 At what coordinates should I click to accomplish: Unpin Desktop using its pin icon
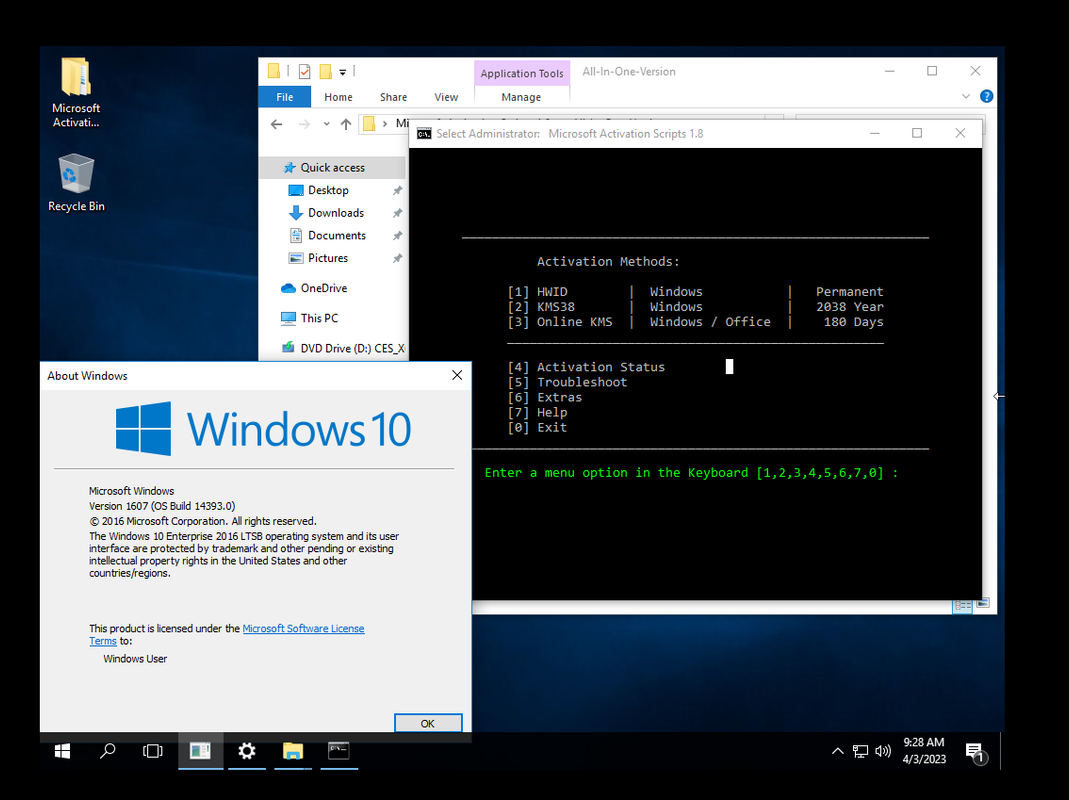point(397,190)
